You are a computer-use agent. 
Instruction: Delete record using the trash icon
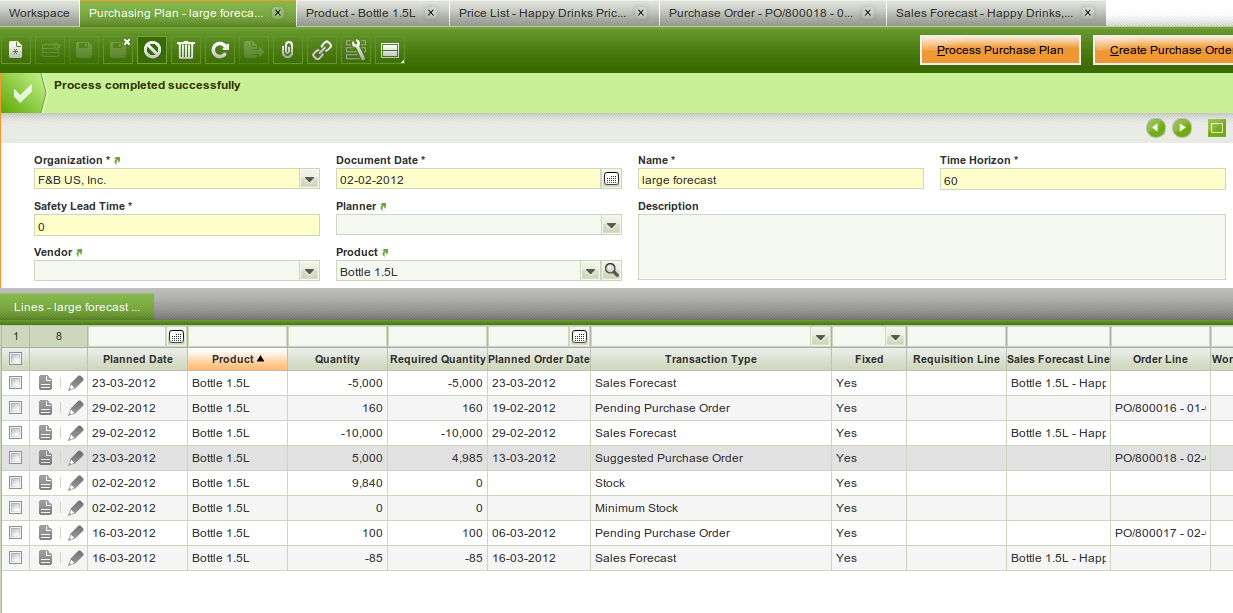[x=186, y=50]
